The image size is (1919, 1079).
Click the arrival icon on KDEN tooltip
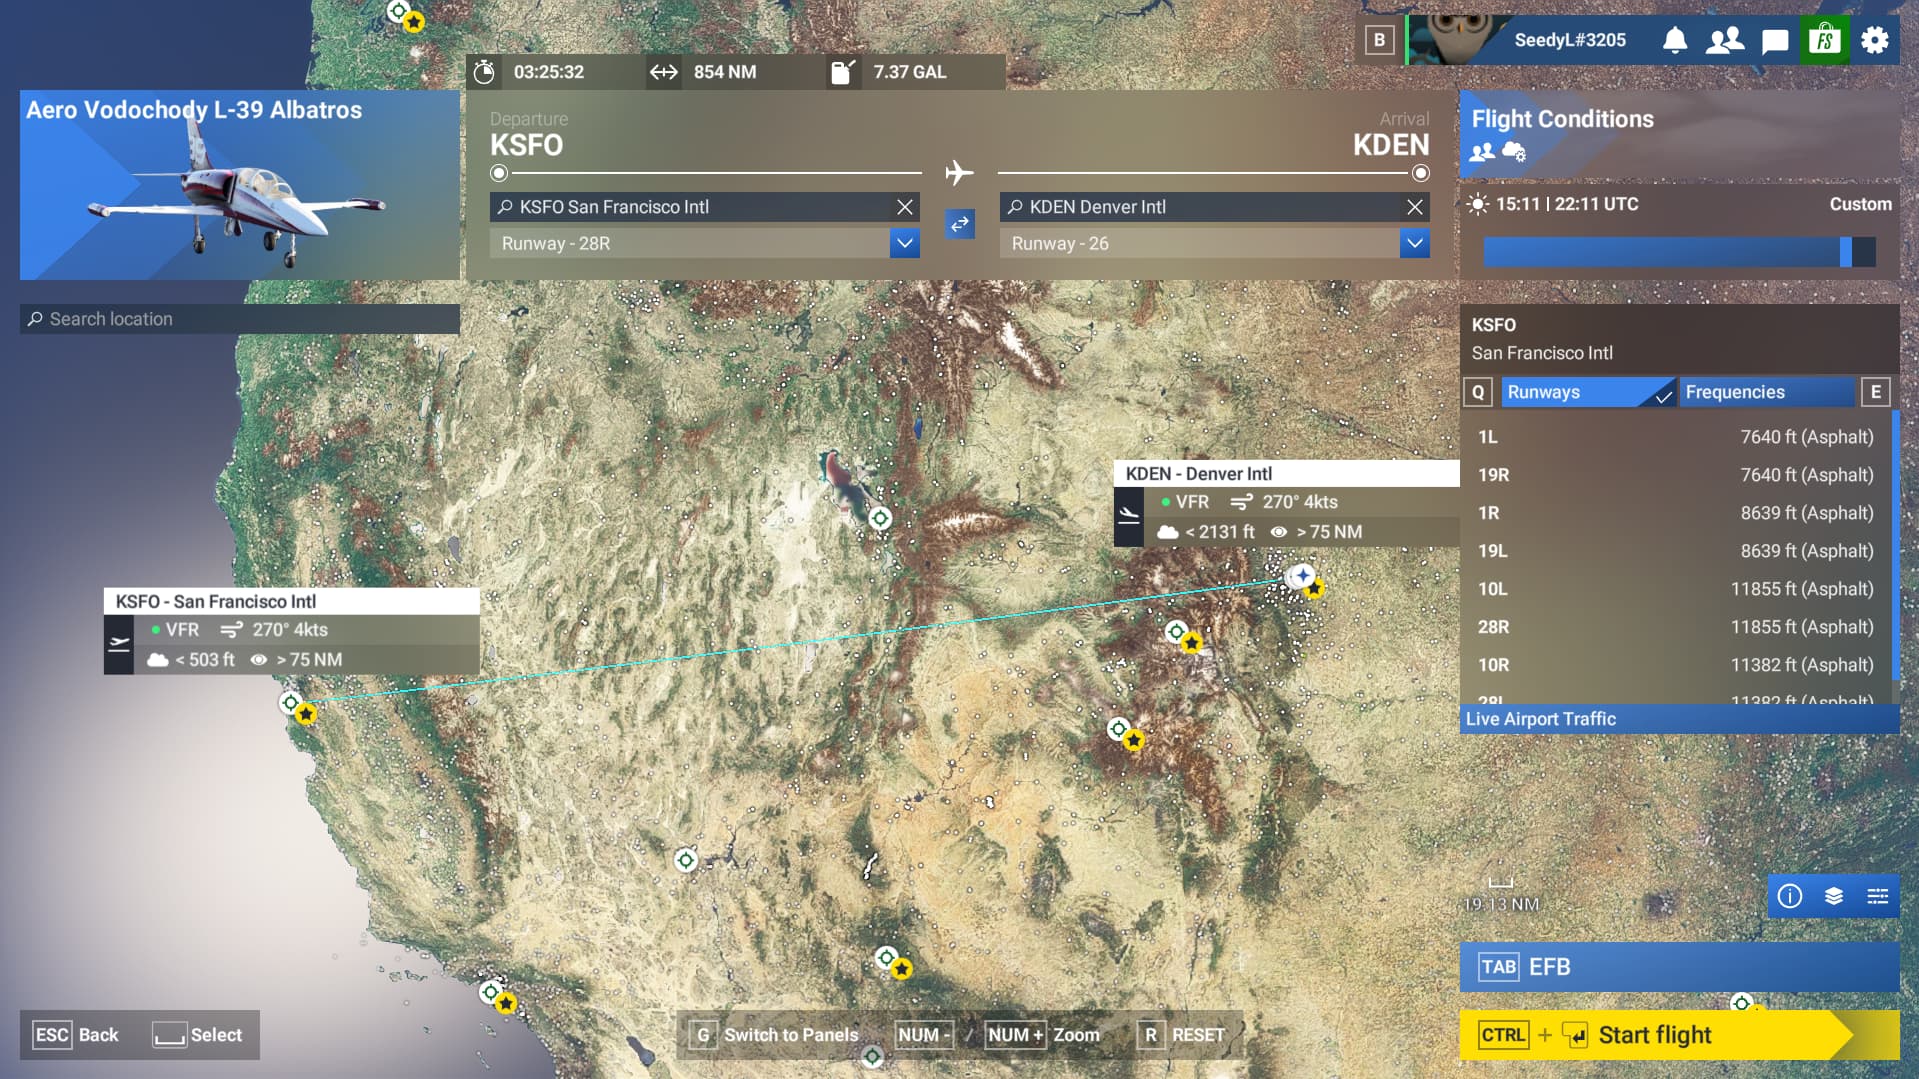coord(1129,516)
